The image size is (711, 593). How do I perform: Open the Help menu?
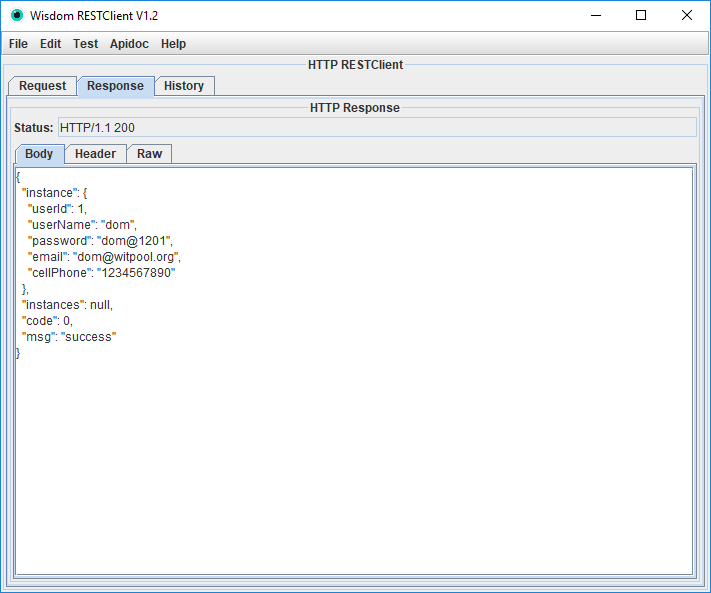click(x=173, y=44)
